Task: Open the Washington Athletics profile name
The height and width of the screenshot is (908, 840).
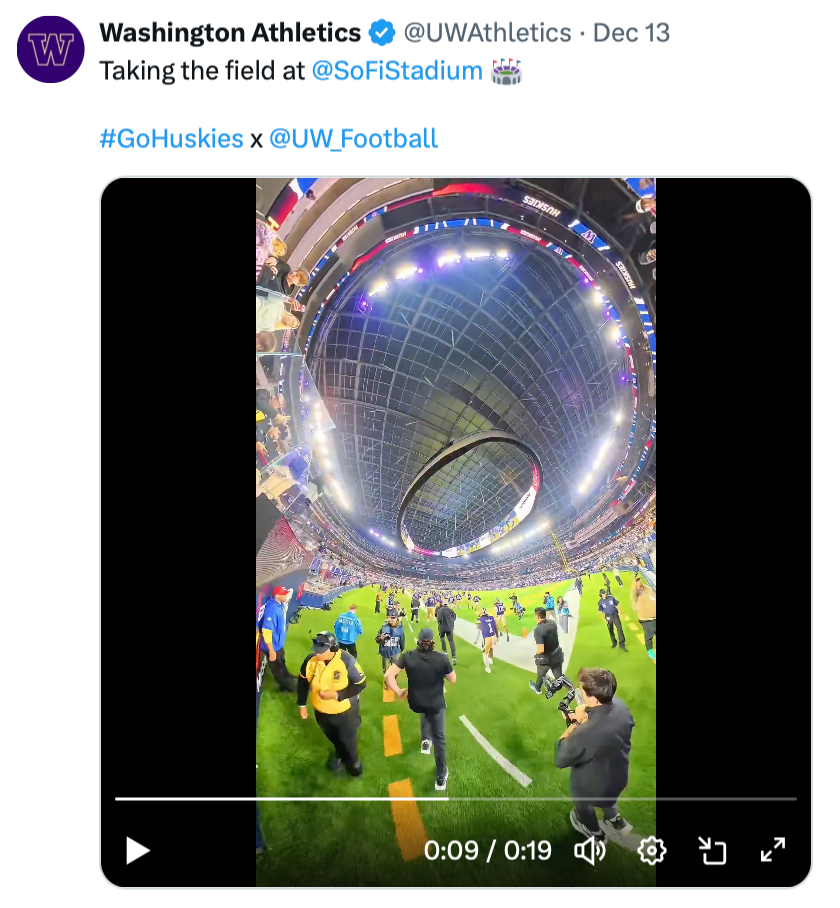Action: pyautogui.click(x=230, y=33)
